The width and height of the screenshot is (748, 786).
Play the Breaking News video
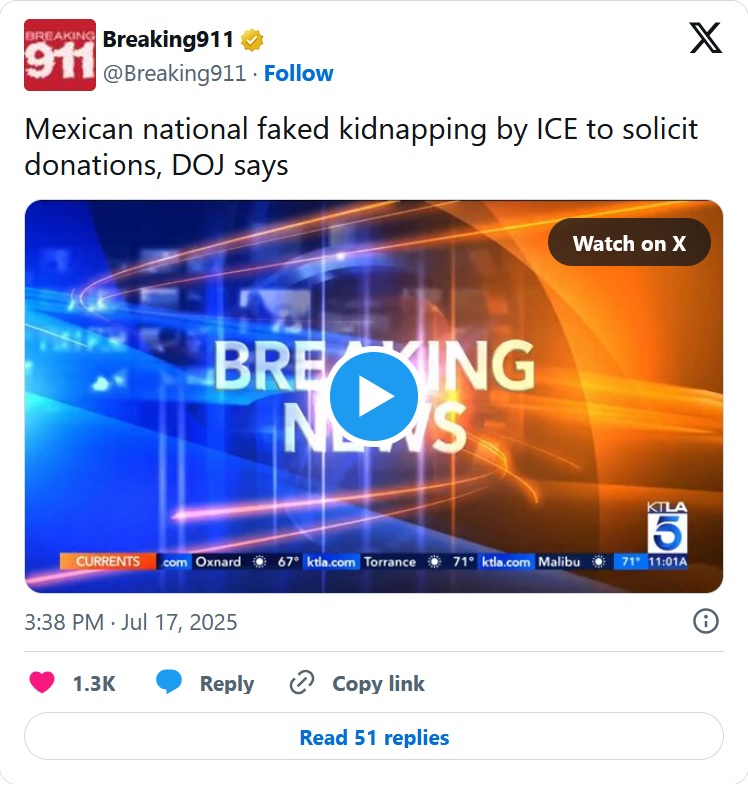(x=373, y=397)
